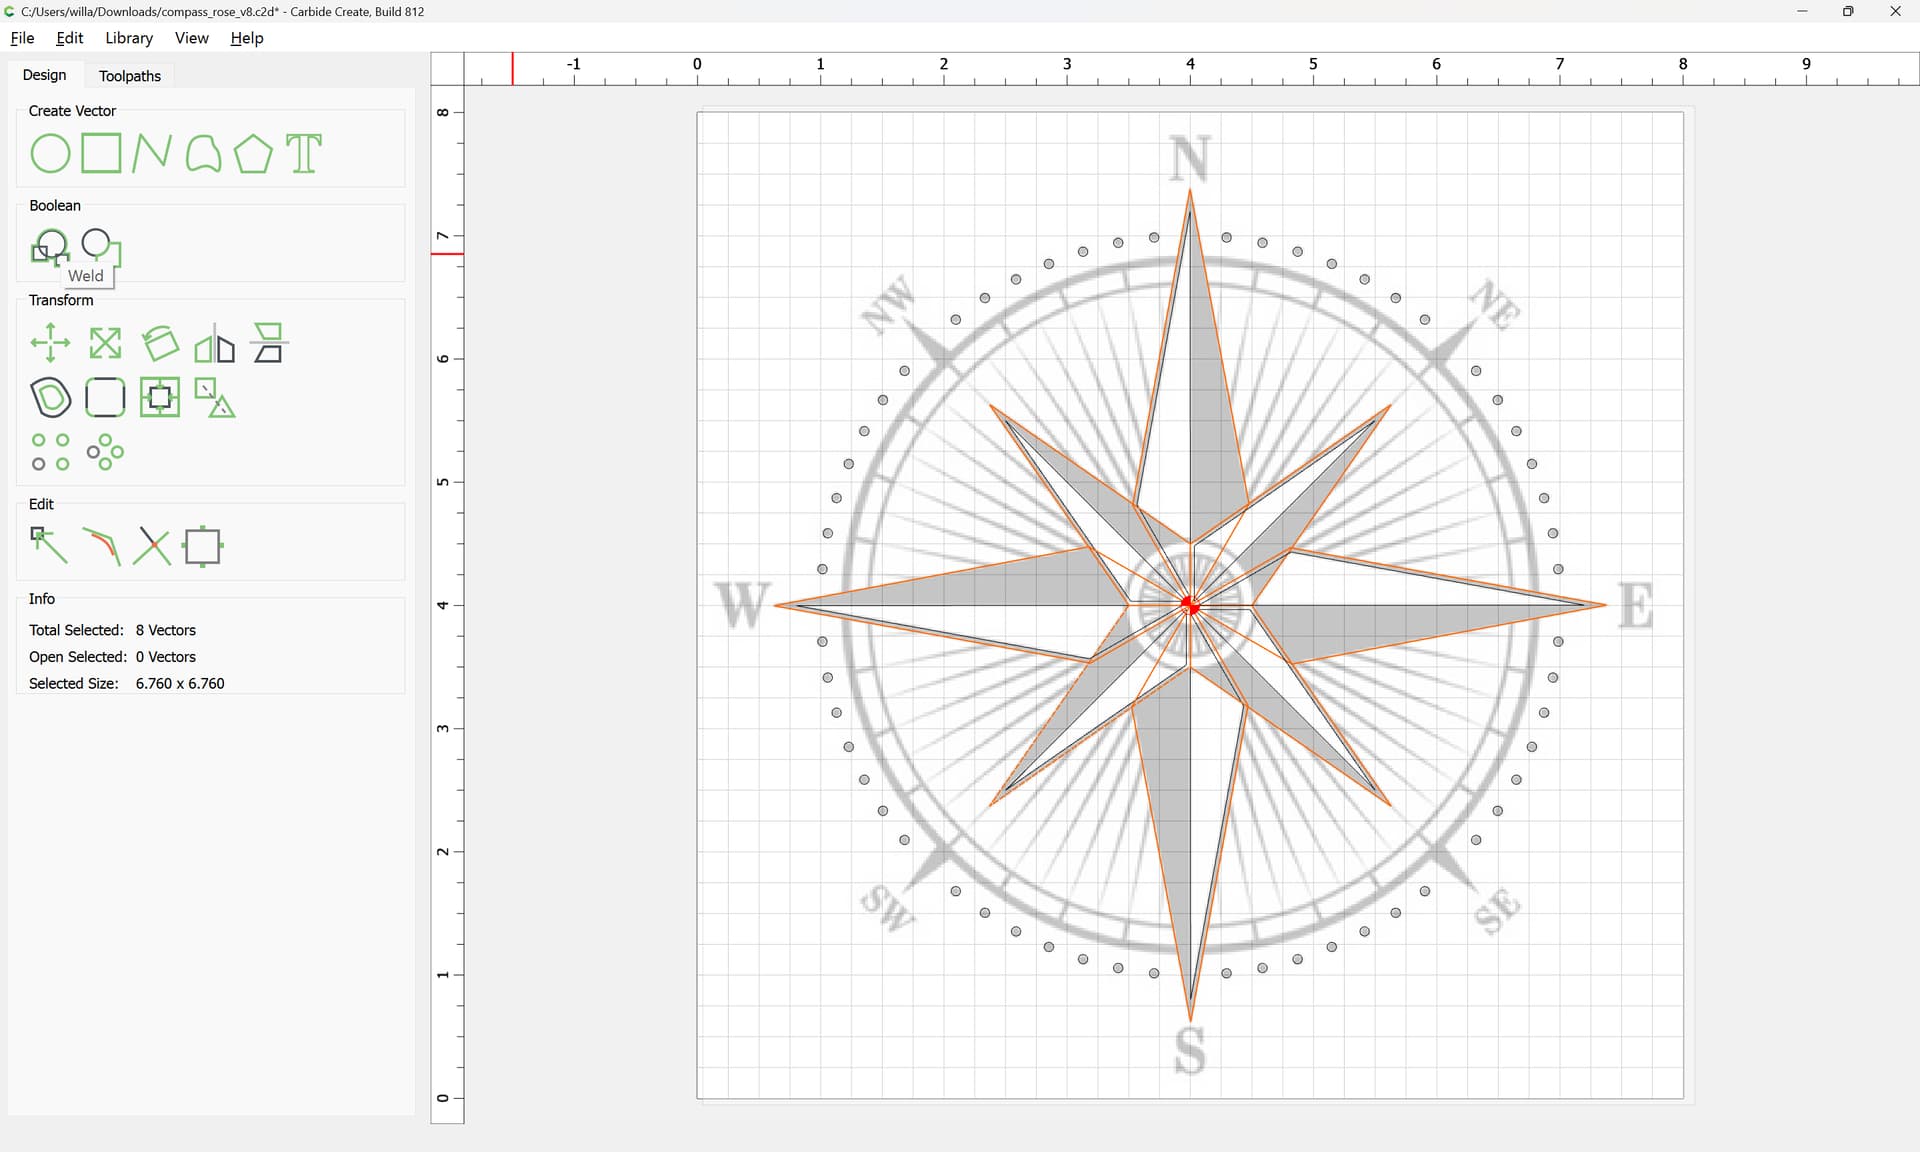
Task: Select the Polygon shape tool
Action: pyautogui.click(x=253, y=154)
